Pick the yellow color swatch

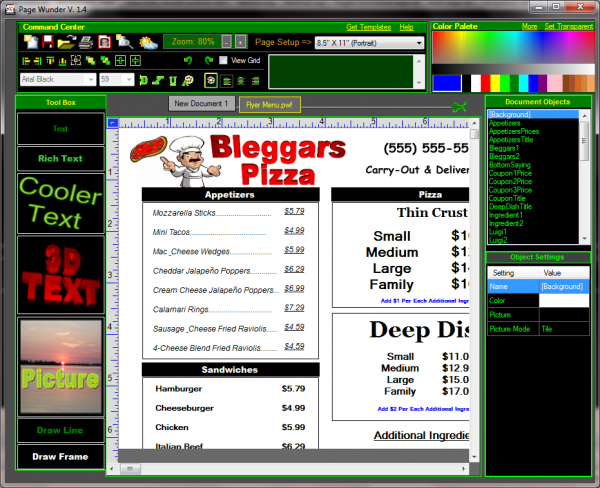(x=495, y=83)
